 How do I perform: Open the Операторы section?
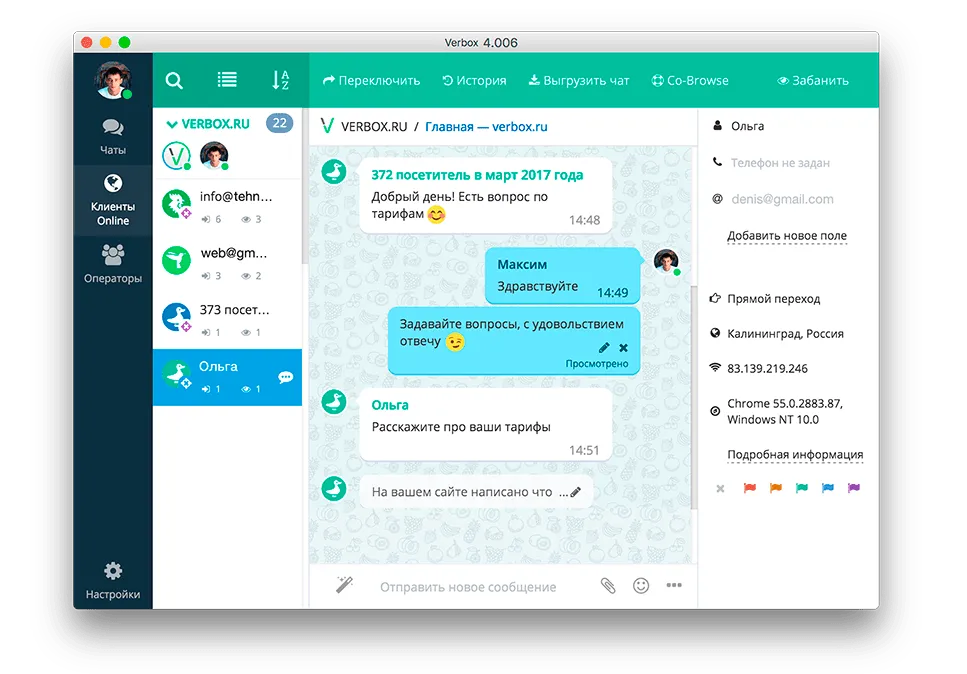pos(113,265)
